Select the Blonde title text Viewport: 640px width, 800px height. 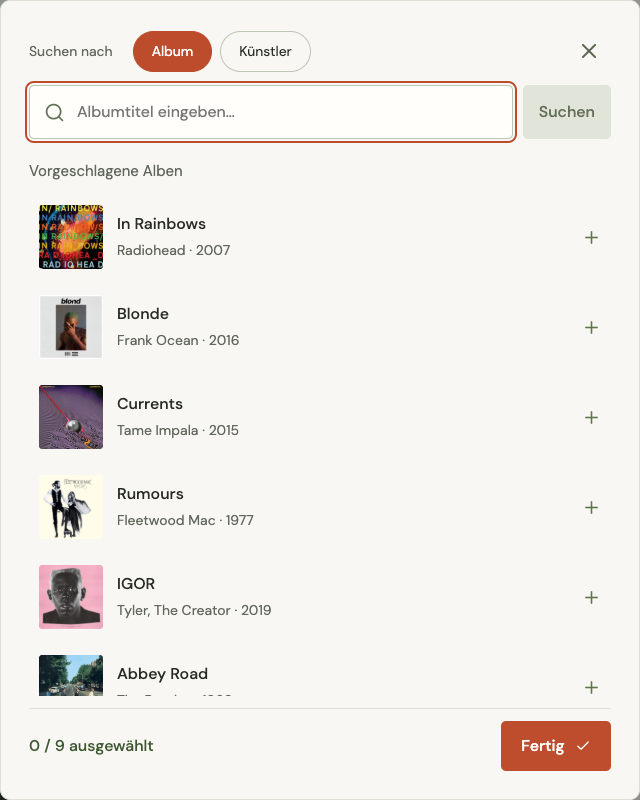[x=143, y=314]
